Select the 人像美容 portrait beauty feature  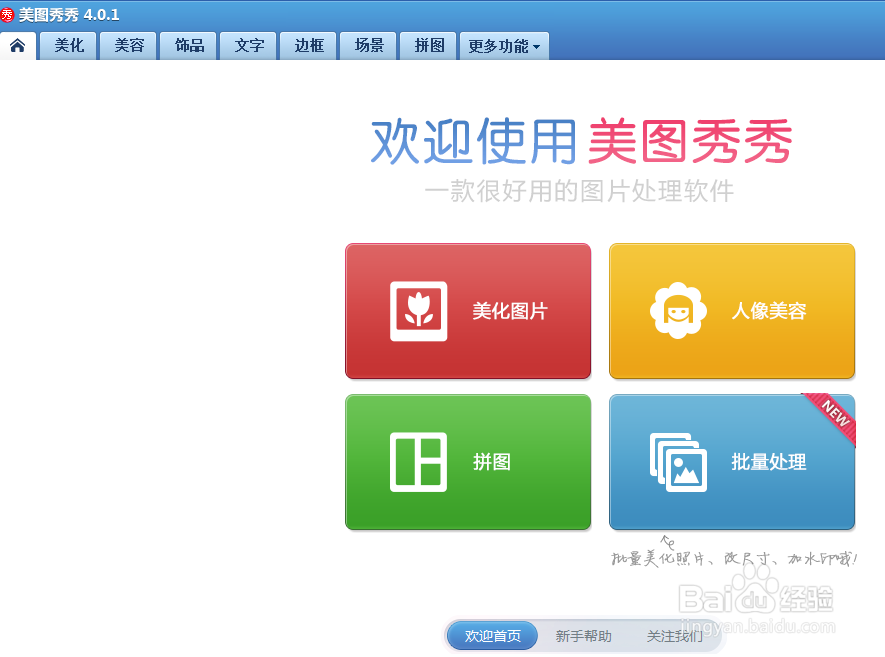pos(731,311)
